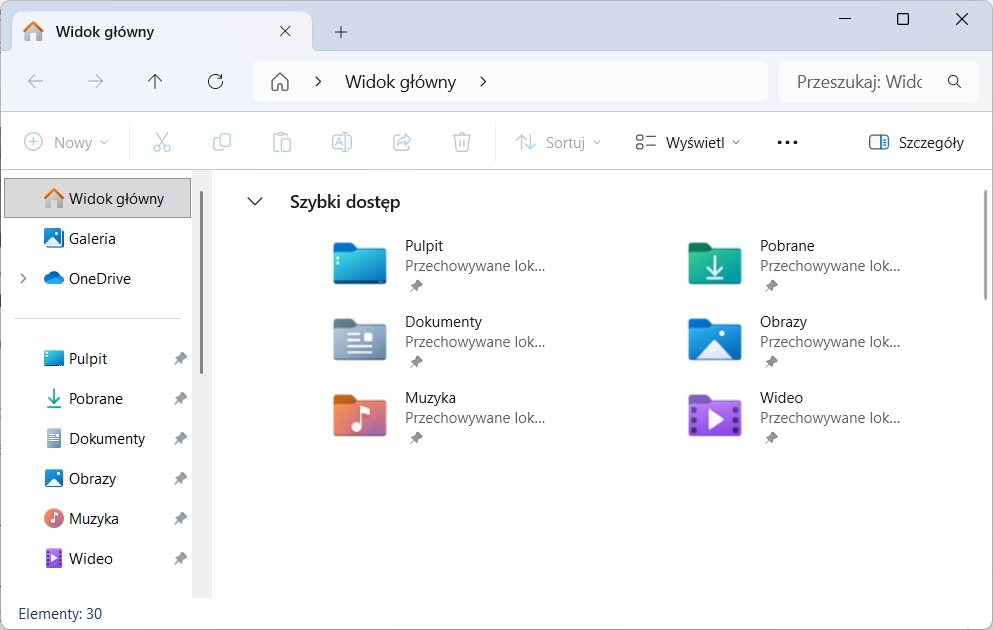Go up one directory level
Image resolution: width=993 pixels, height=630 pixels.
coord(155,82)
